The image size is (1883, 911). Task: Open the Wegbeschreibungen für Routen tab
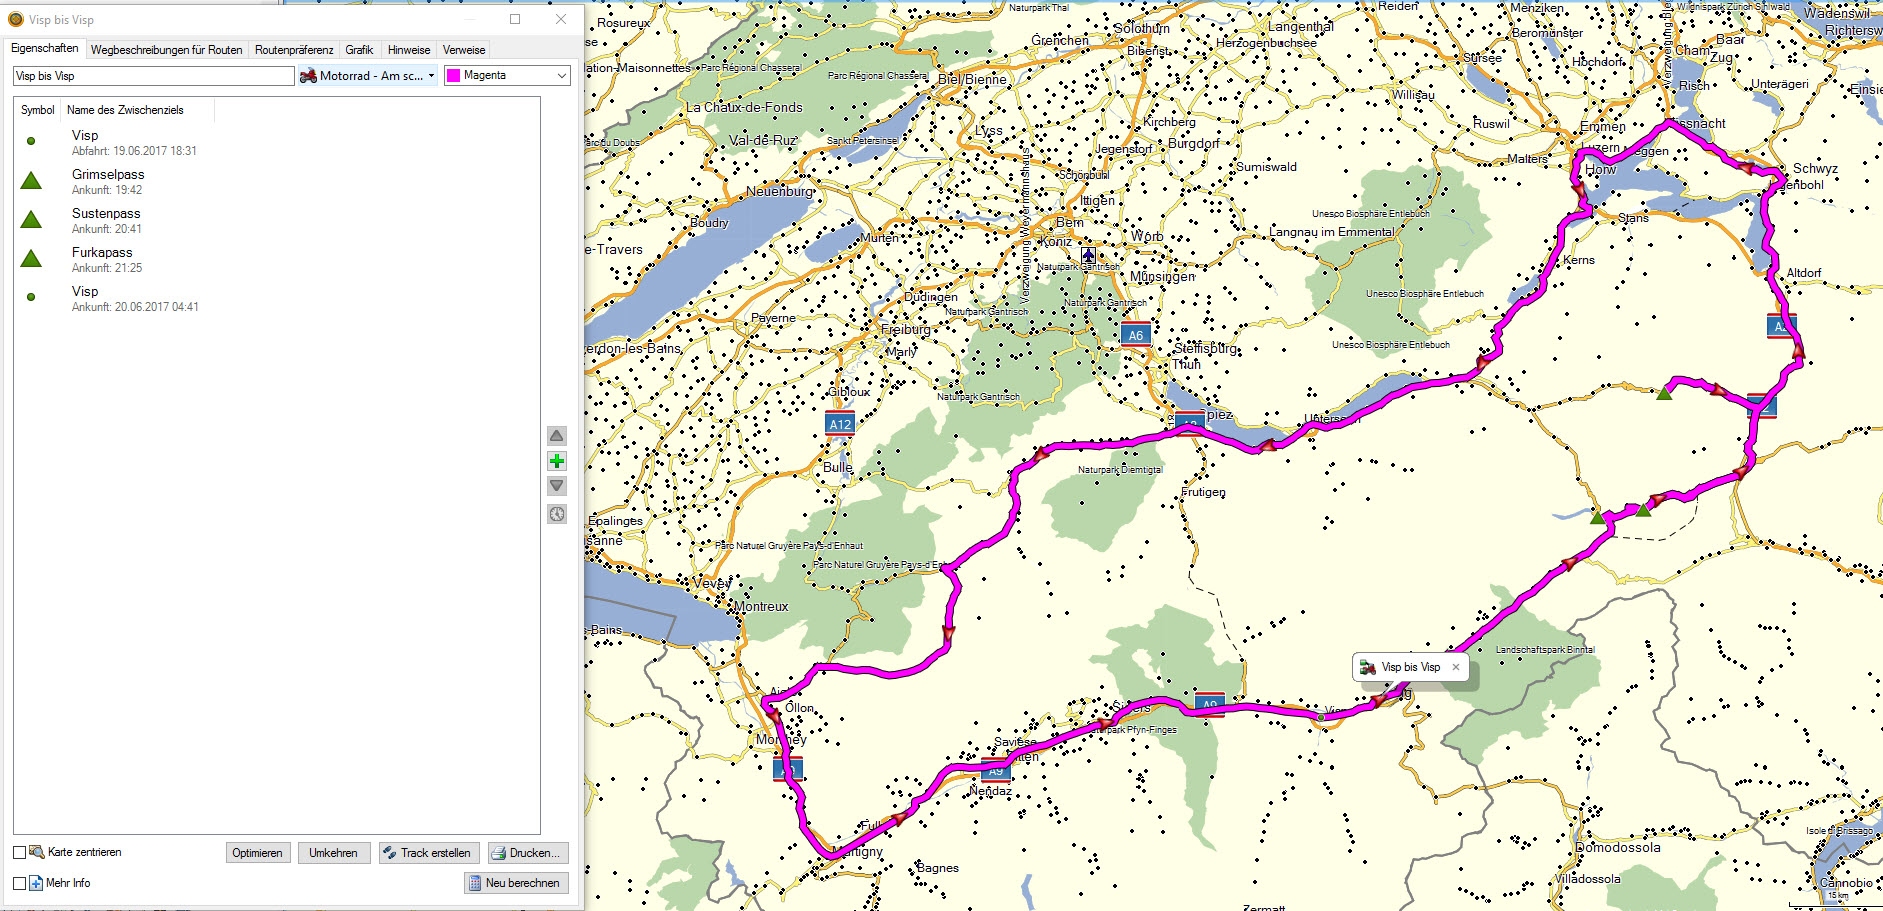166,50
